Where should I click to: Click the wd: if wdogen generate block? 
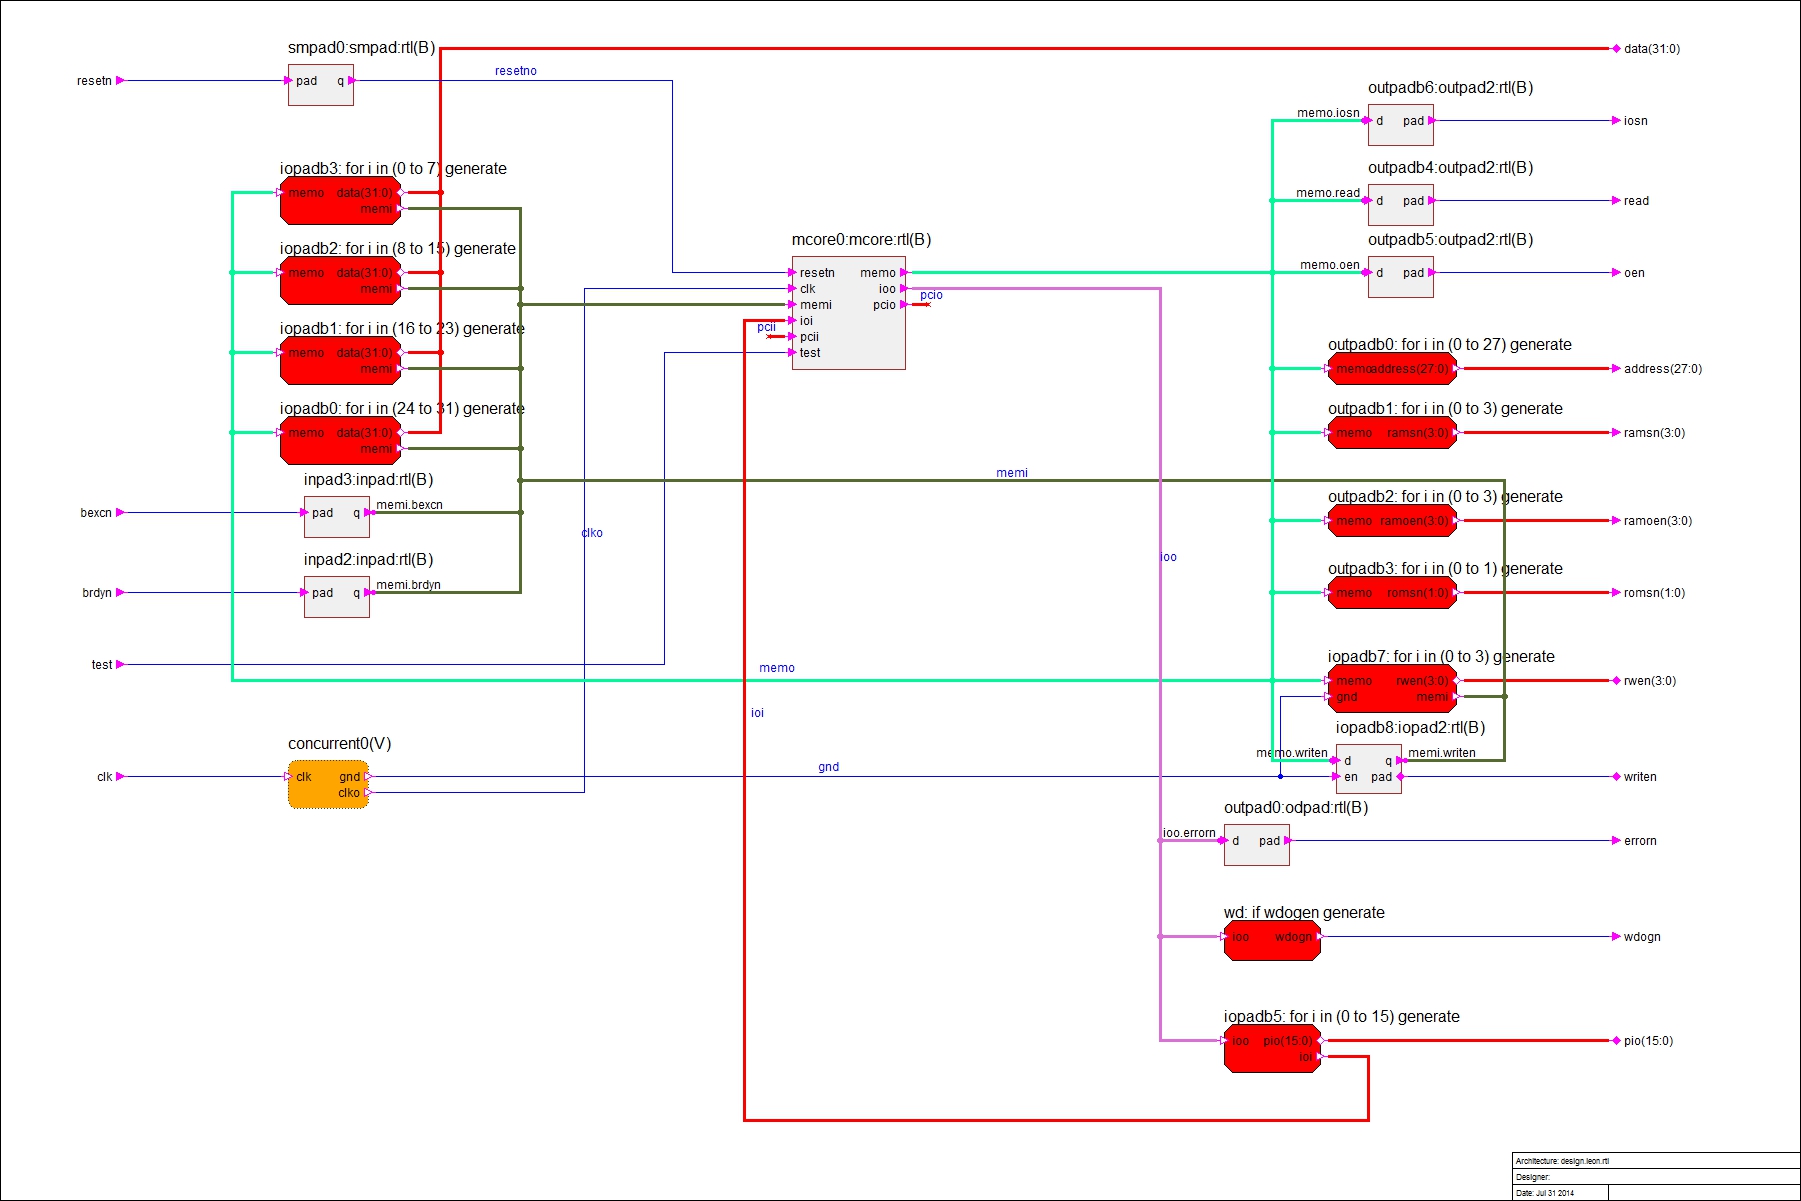click(1270, 938)
